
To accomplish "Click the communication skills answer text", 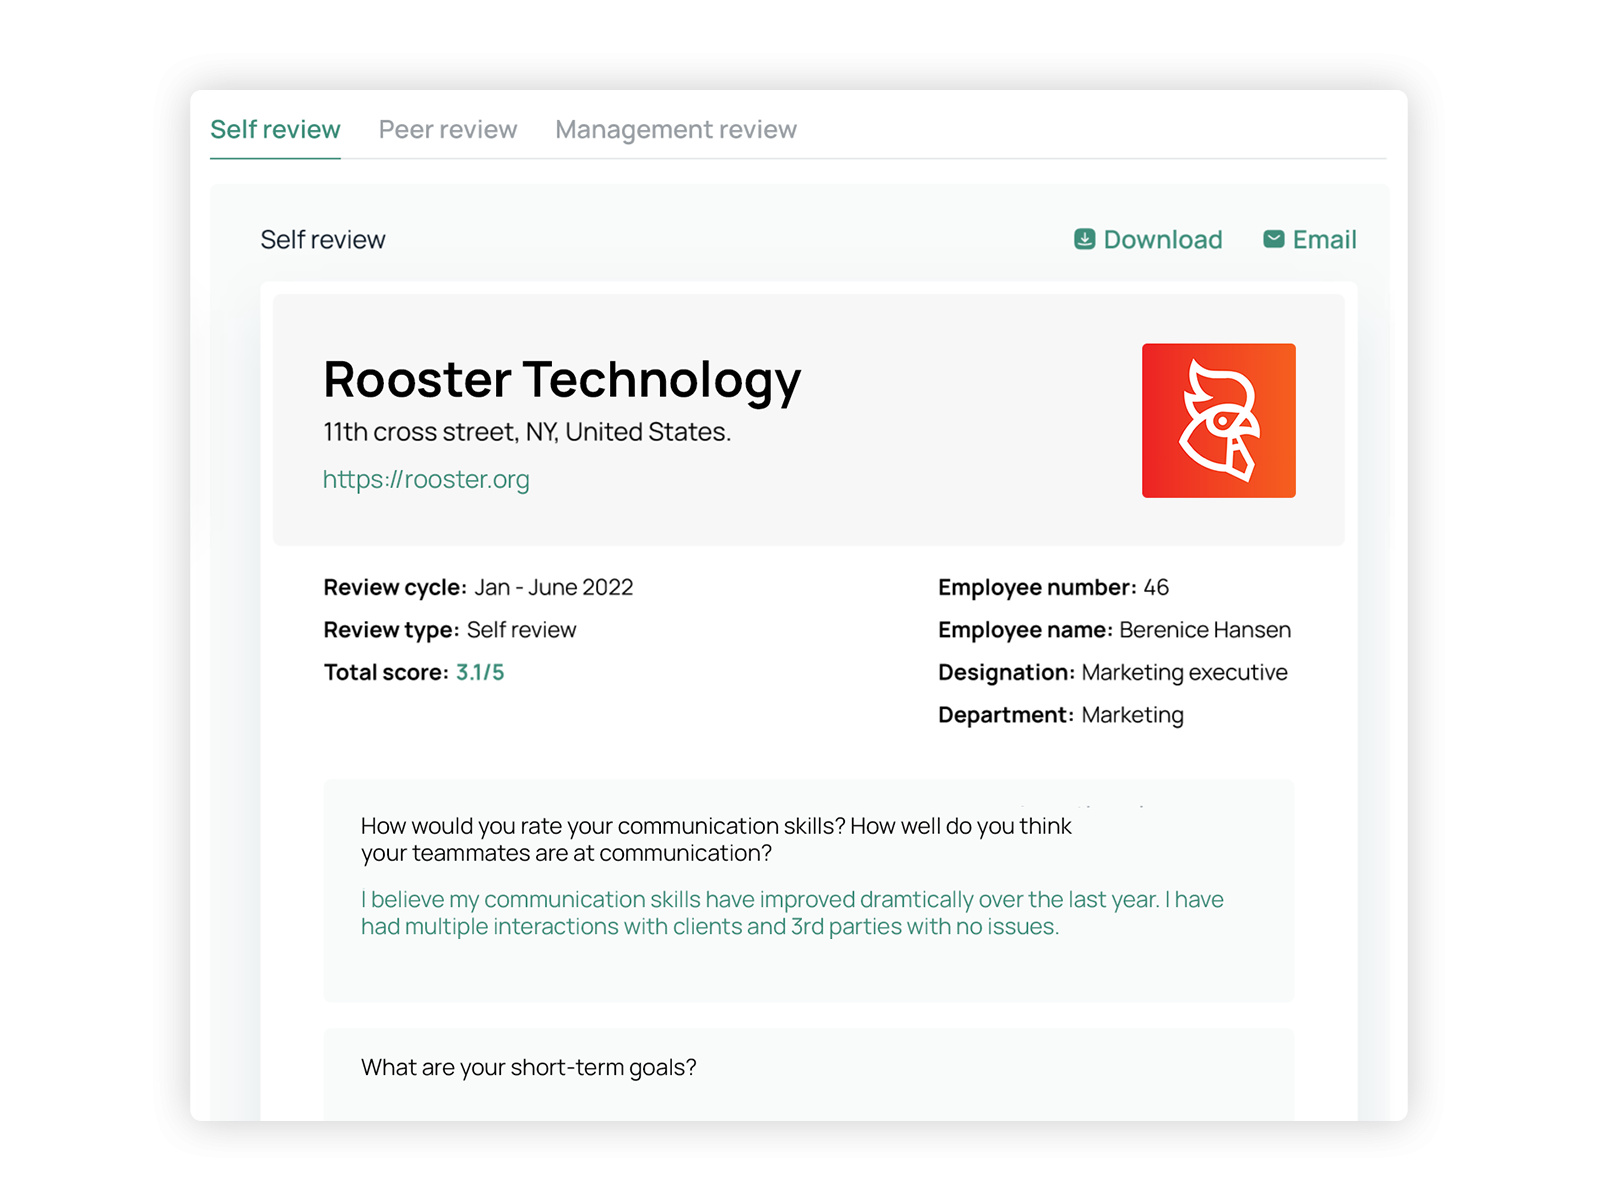I will point(792,913).
